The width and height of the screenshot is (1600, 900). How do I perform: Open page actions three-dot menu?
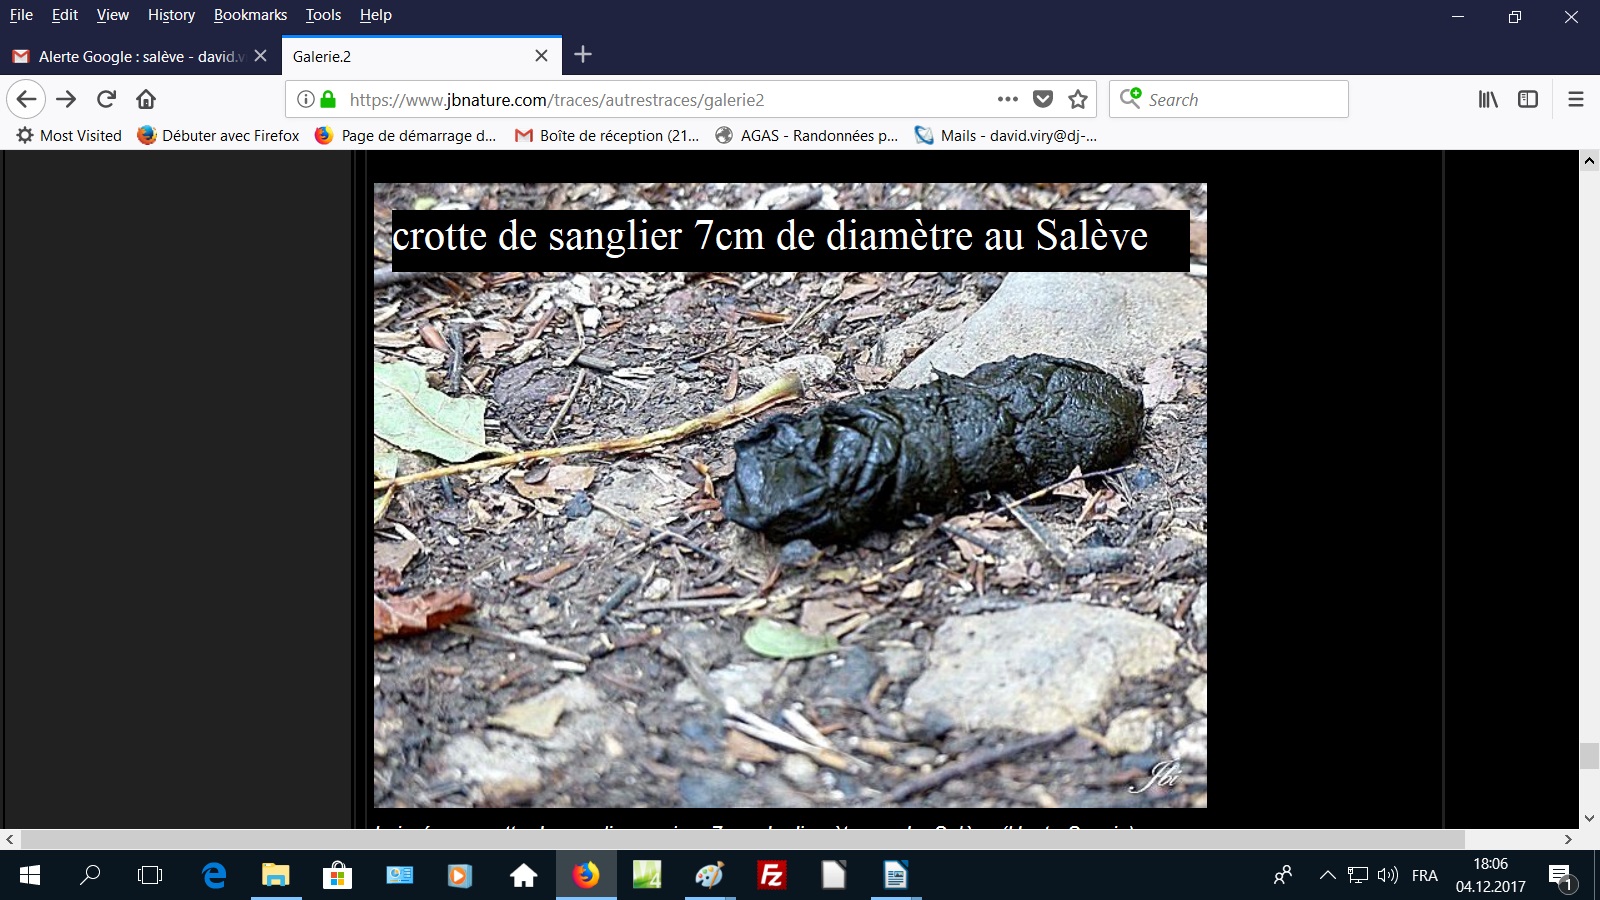(1007, 99)
